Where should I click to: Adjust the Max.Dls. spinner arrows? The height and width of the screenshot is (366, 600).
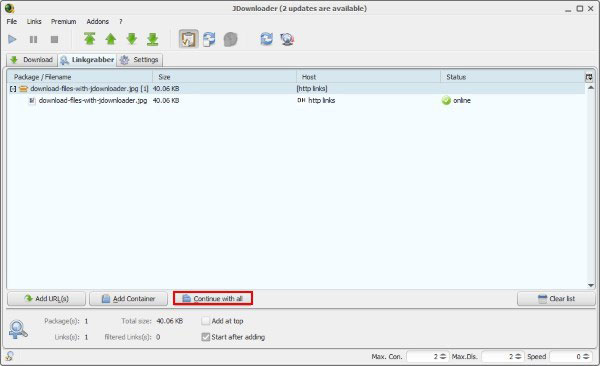click(x=518, y=356)
